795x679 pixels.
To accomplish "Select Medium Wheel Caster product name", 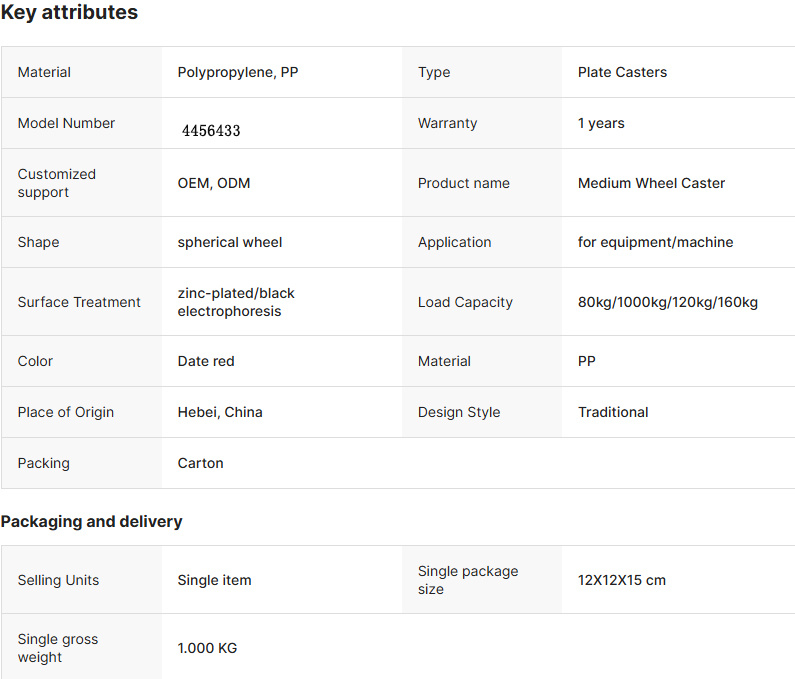I will tap(651, 183).
